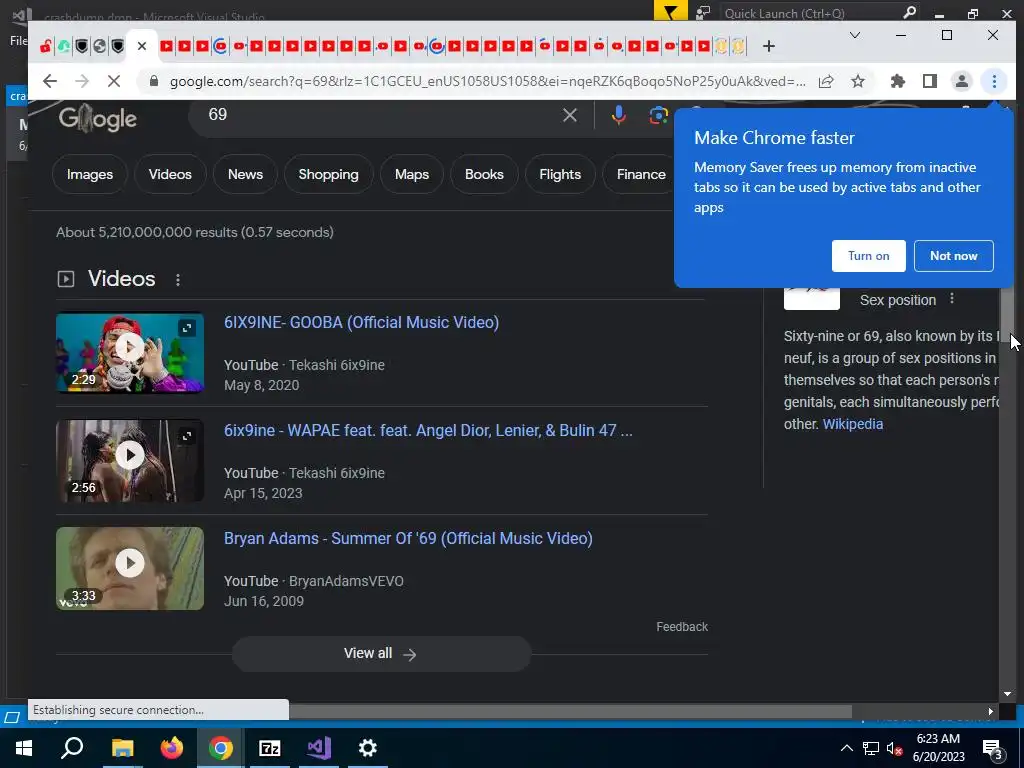Launch Firefox from the taskbar
This screenshot has height=768, width=1024.
click(172, 748)
